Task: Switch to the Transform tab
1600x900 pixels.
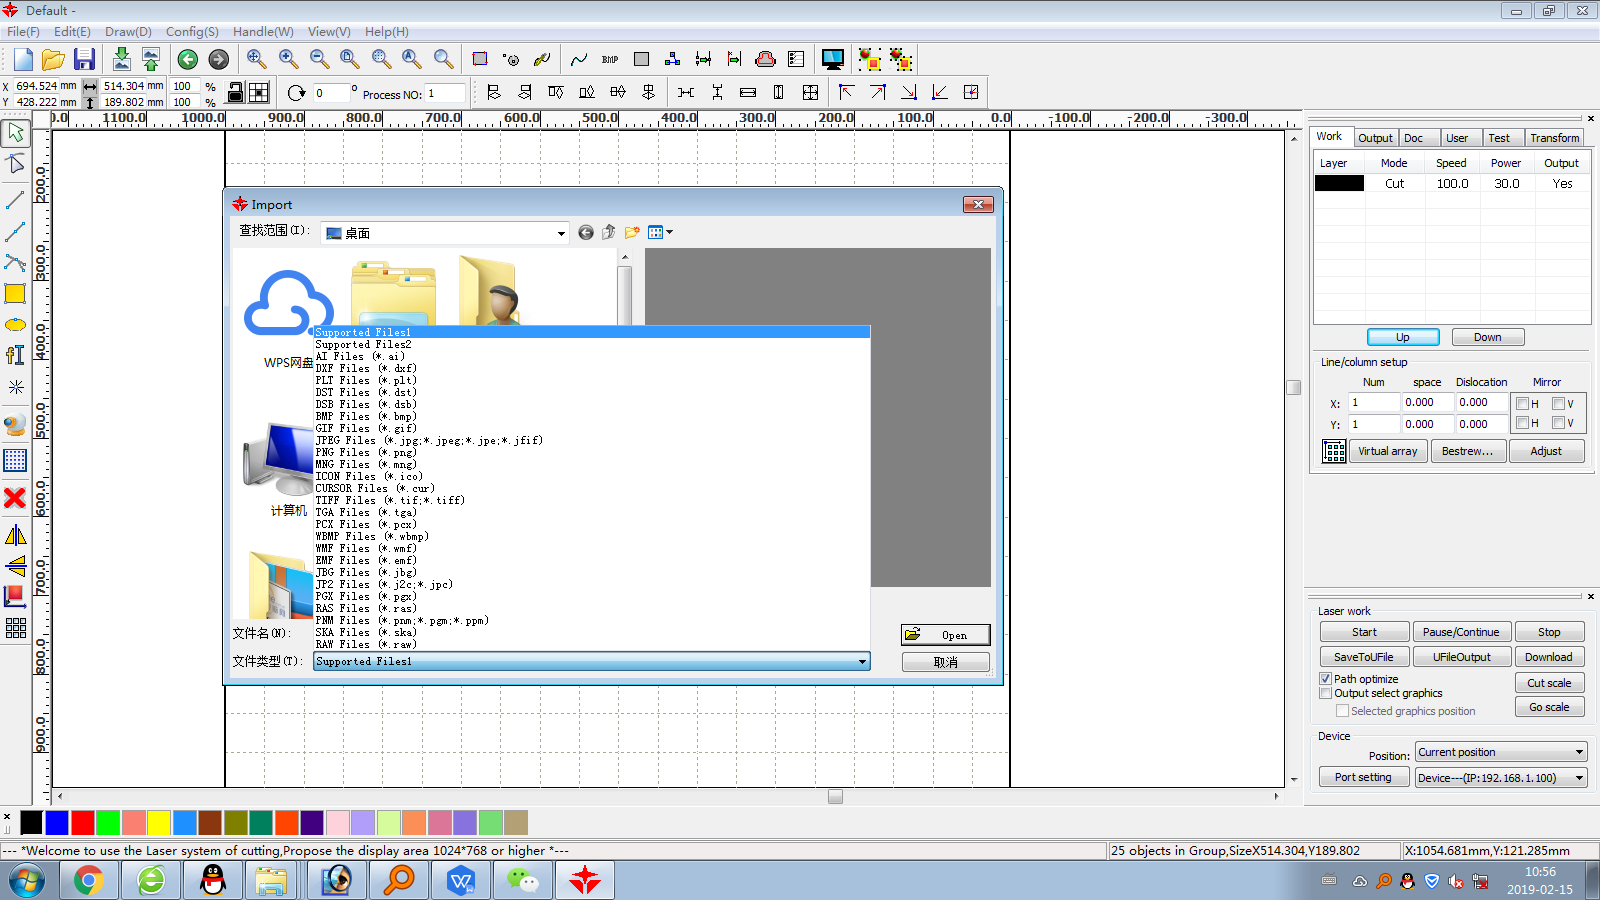Action: (1554, 138)
